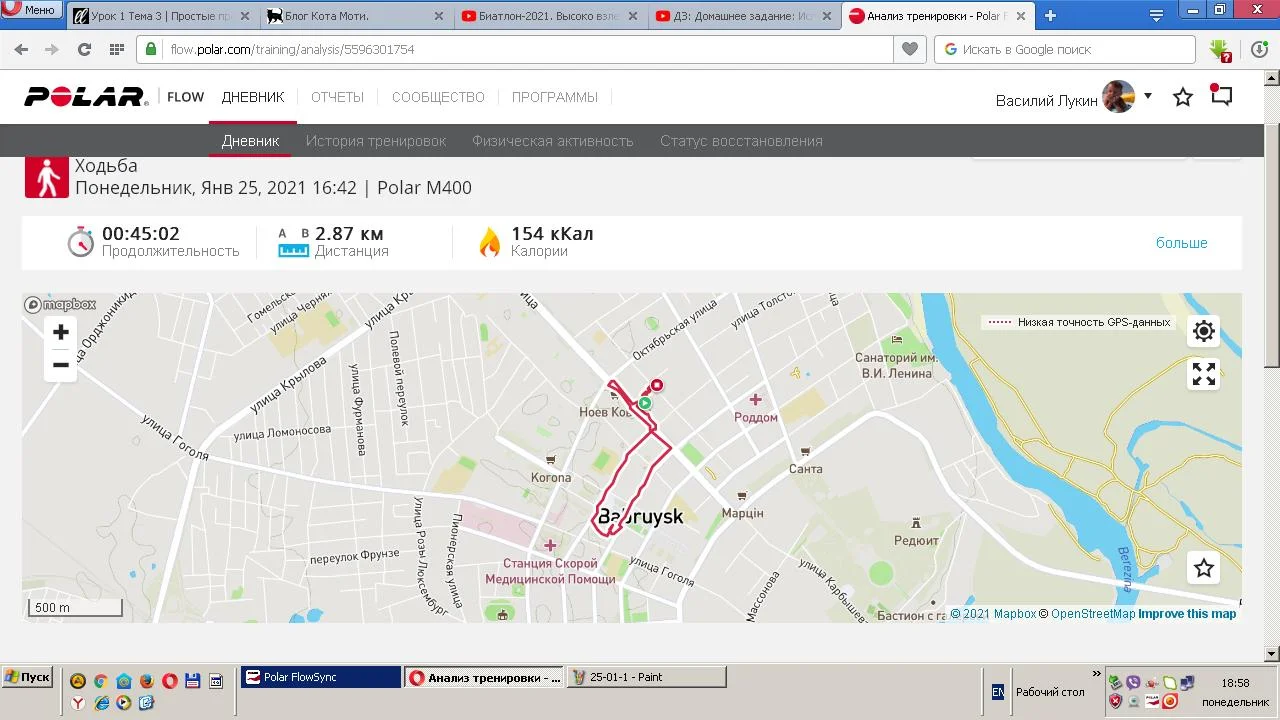Viewport: 1280px width, 720px height.
Task: Open the browser speed dial grid
Action: [x=116, y=49]
